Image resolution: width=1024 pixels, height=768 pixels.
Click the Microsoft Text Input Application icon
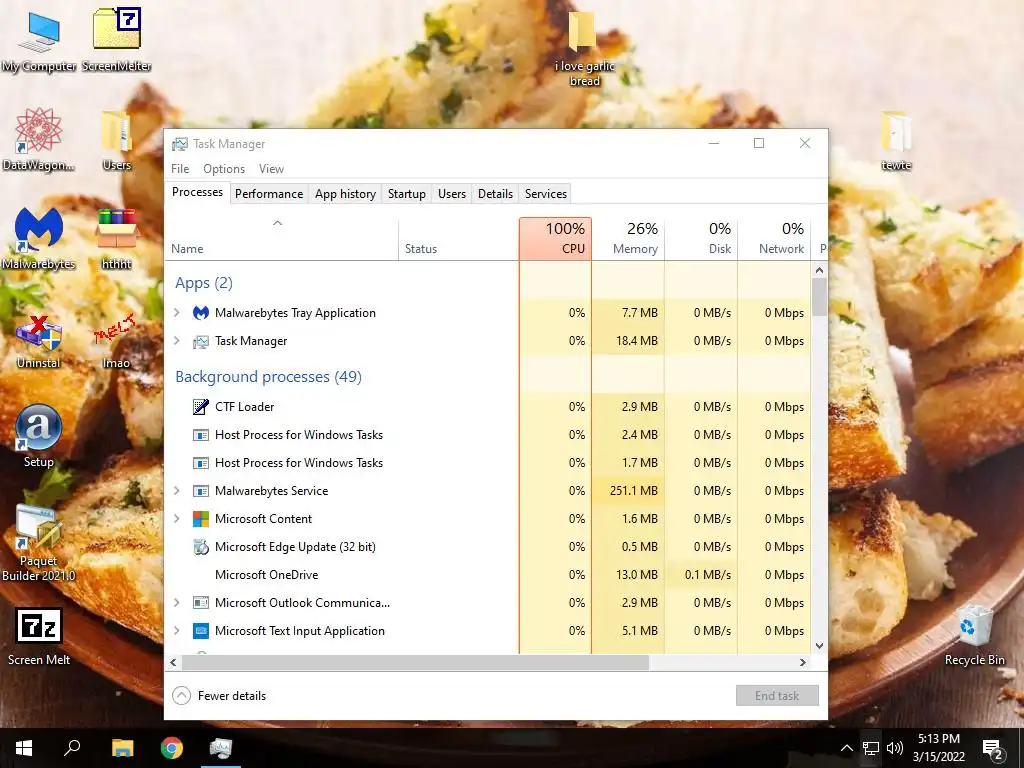point(200,631)
